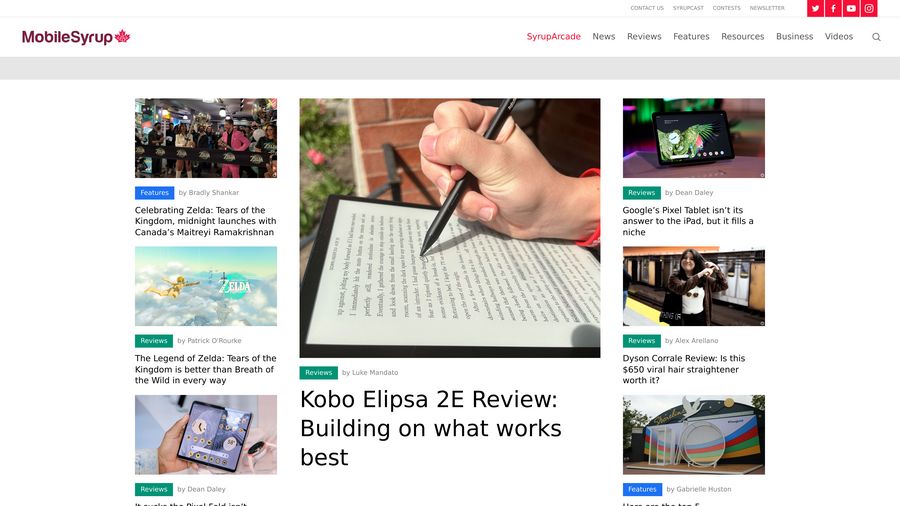Open the SyrupArcade menu item
The image size is (900, 506).
tap(553, 36)
